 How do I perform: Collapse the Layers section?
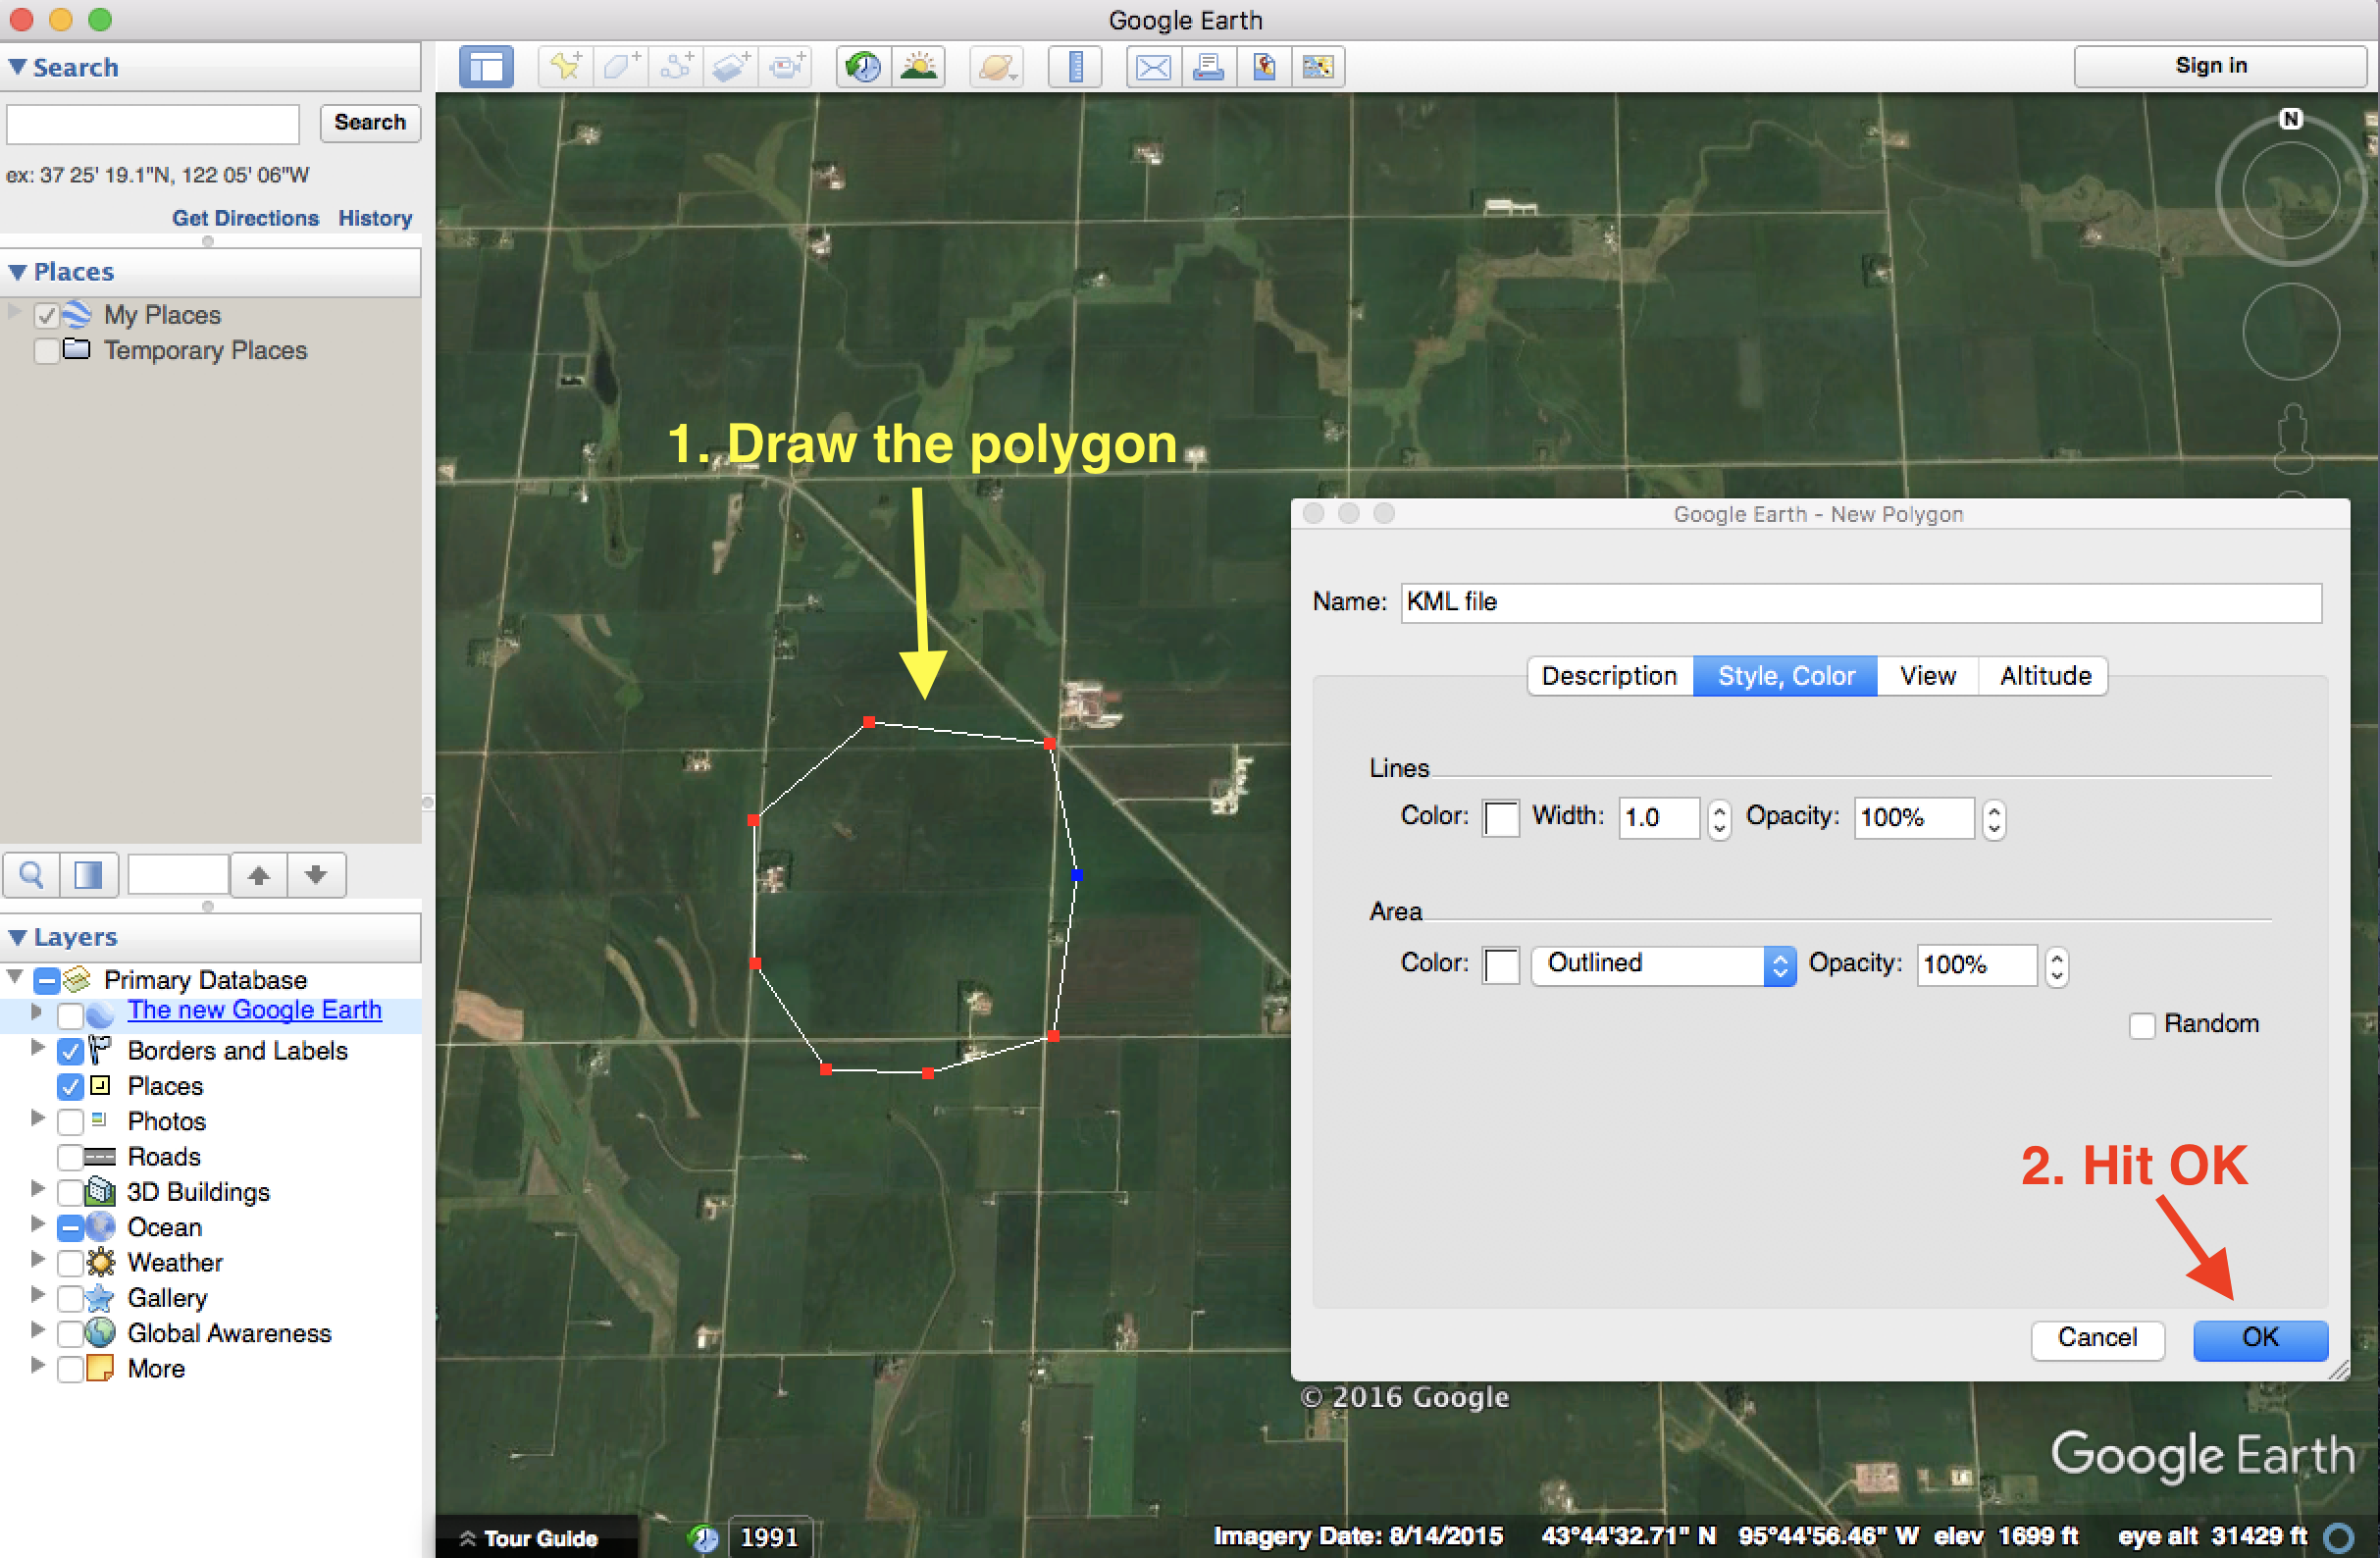[x=17, y=936]
